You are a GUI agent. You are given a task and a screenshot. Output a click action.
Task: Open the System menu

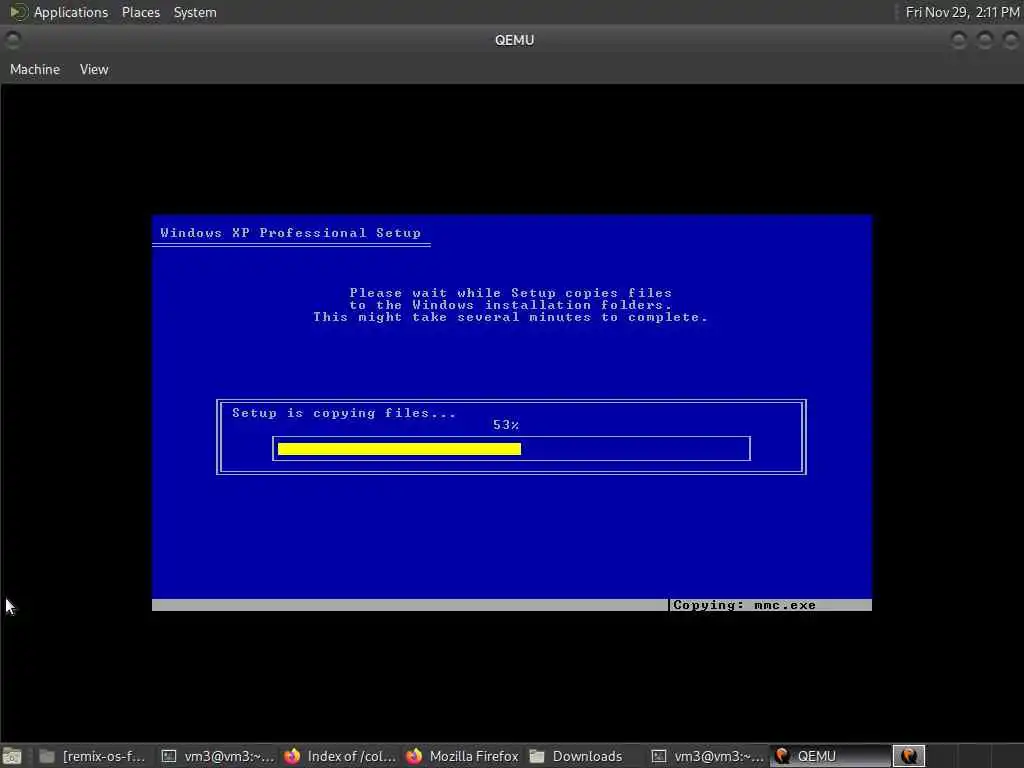(195, 12)
